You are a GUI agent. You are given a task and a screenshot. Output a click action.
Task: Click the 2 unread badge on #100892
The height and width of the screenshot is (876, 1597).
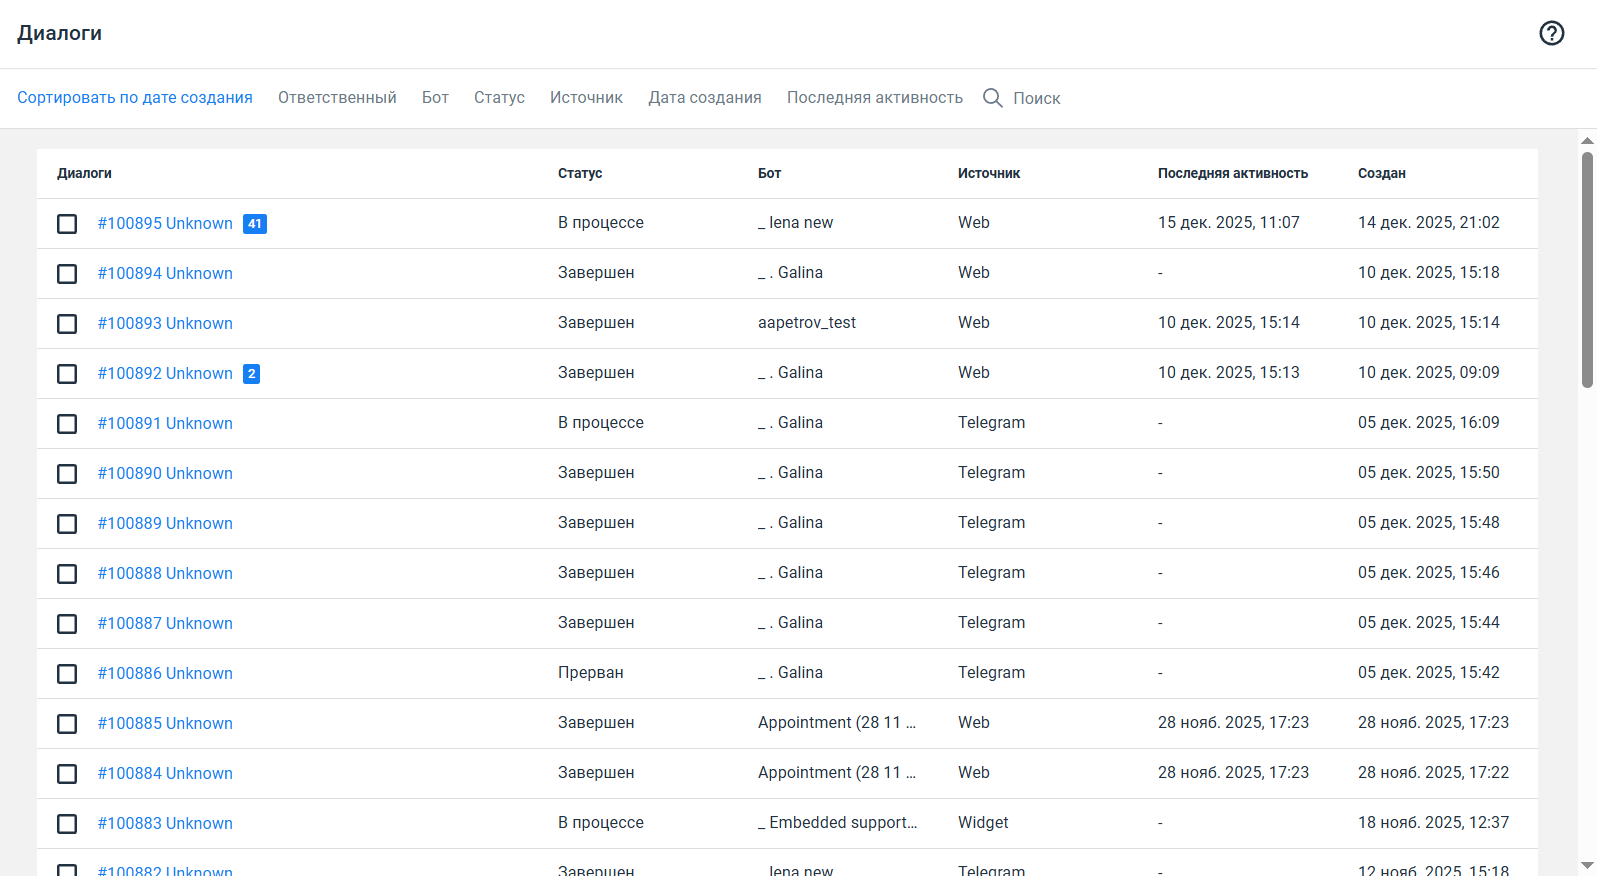[251, 374]
